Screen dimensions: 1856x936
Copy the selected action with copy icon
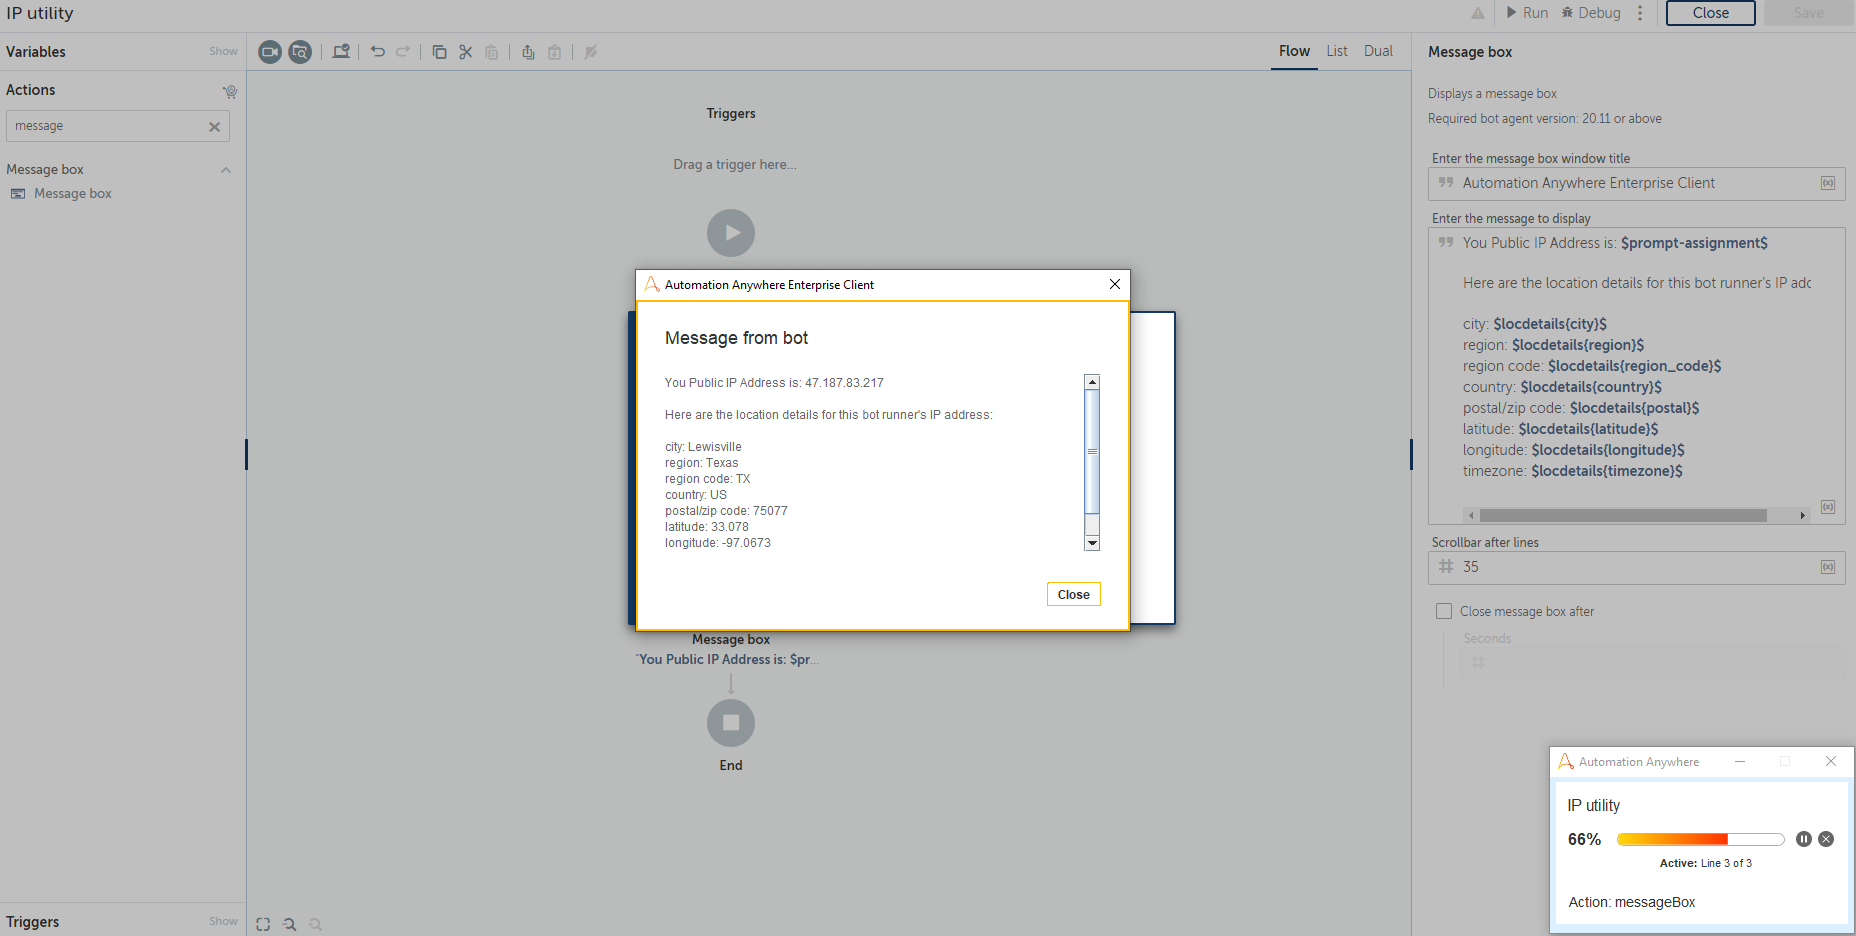[x=439, y=52]
